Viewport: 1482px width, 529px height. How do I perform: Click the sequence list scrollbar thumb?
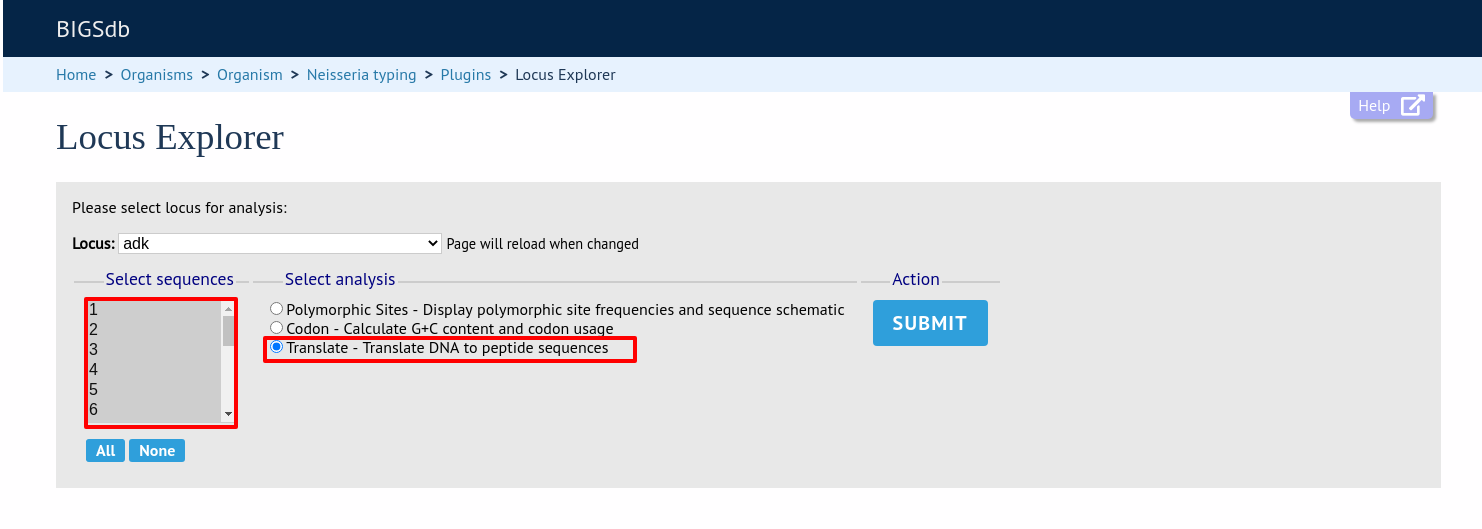tap(228, 331)
